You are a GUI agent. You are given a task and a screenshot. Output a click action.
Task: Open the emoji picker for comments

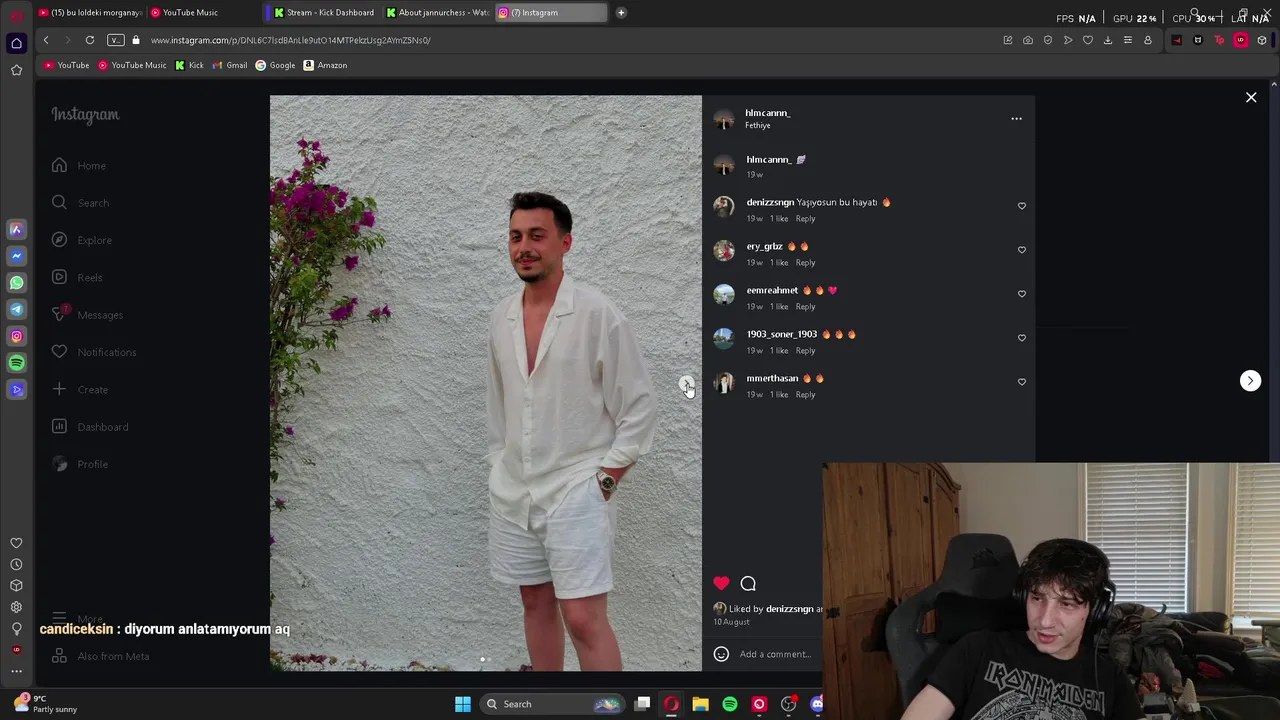tap(721, 654)
